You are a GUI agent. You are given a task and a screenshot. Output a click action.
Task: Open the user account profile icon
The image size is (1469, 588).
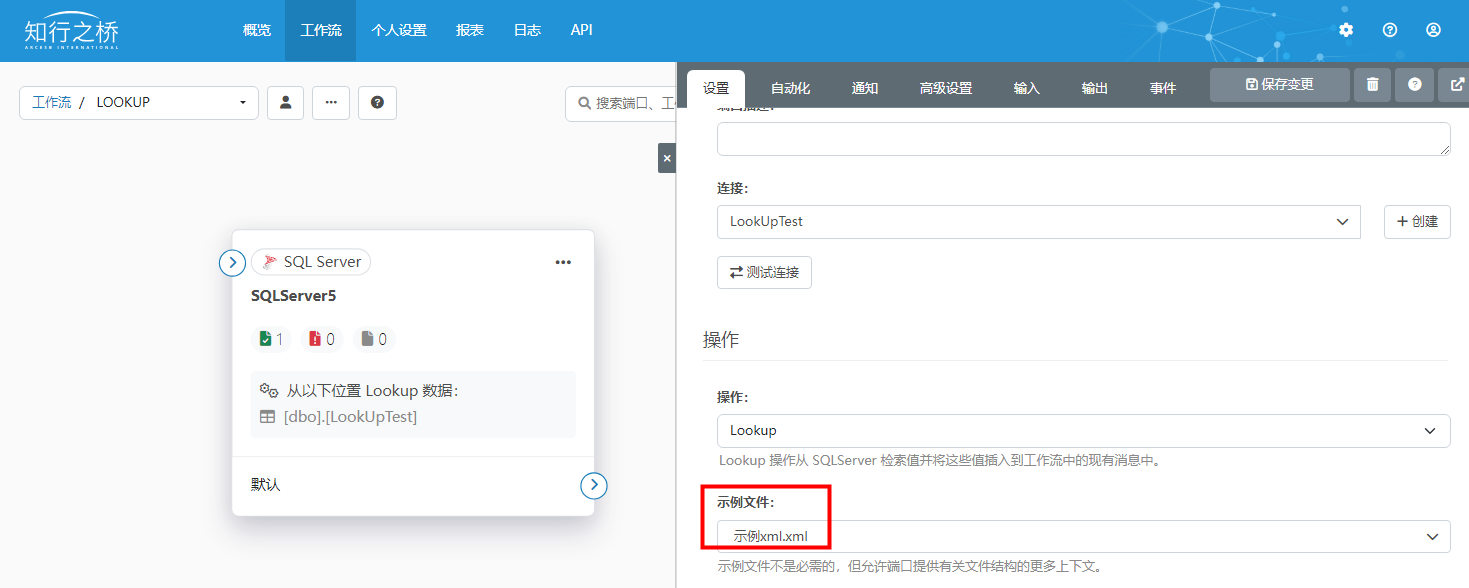1433,30
